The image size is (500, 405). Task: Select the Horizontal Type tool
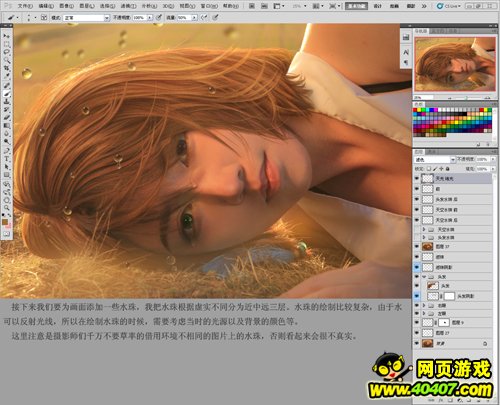(x=7, y=159)
